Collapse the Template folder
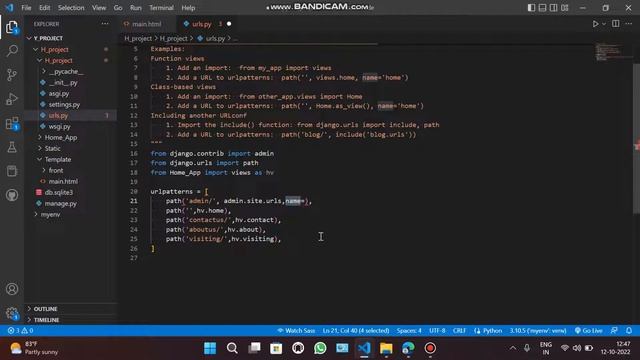The height and width of the screenshot is (360, 640). [x=58, y=160]
